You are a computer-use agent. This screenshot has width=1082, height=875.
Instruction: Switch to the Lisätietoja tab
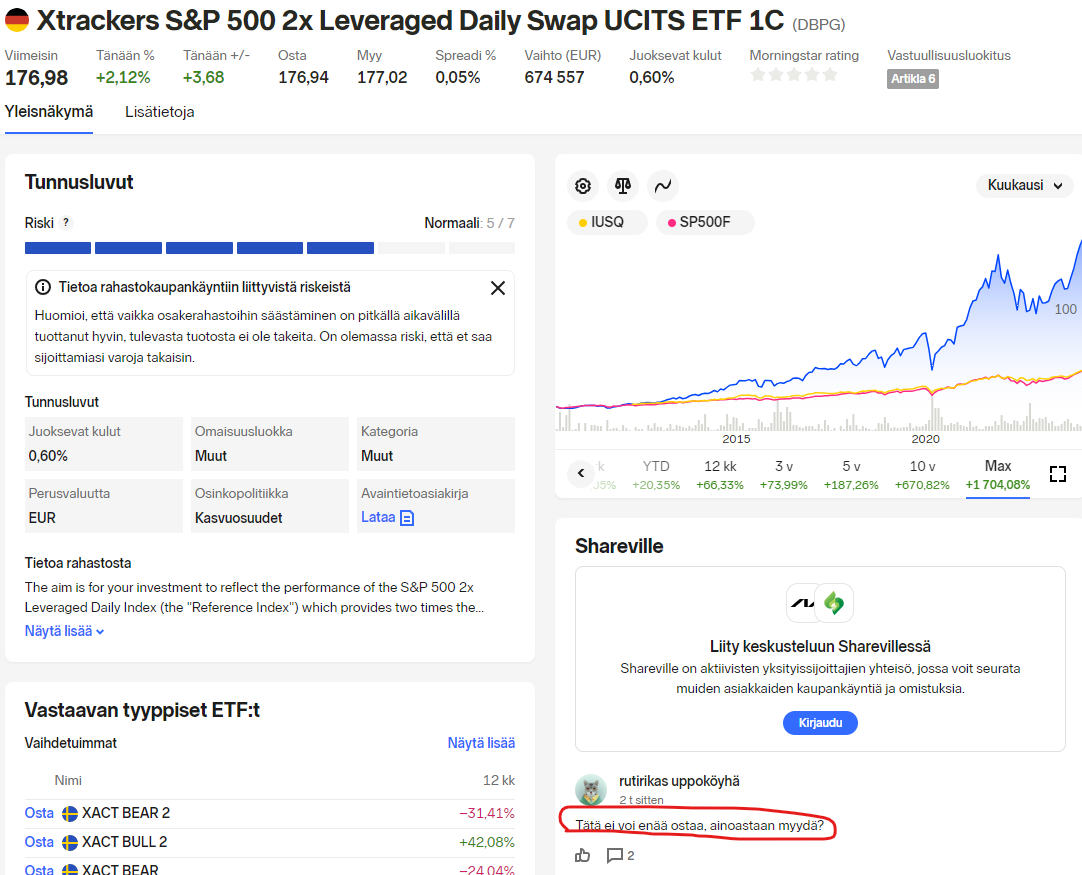(160, 112)
